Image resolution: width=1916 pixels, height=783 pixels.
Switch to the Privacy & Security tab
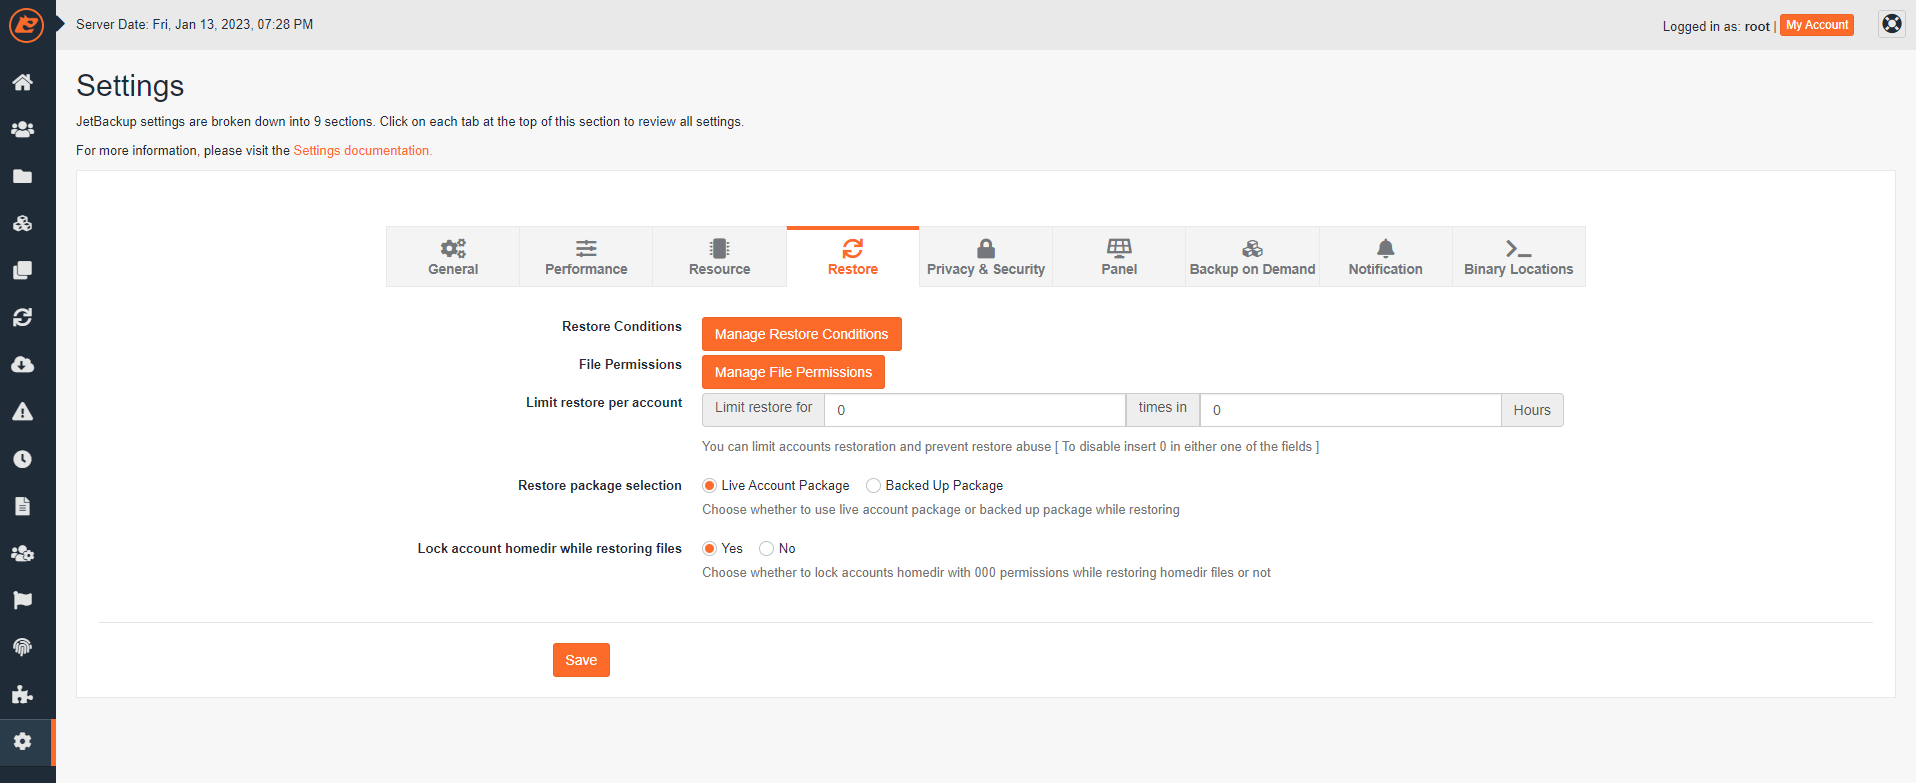(985, 257)
